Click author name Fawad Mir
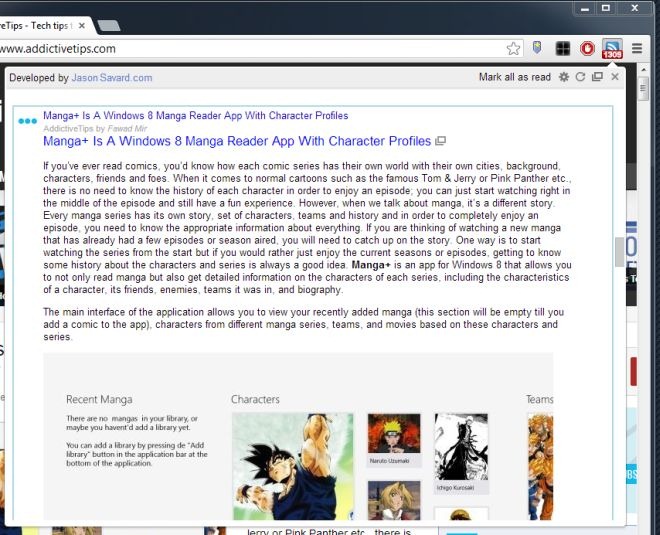Viewport: 660px width, 535px height. pos(127,129)
